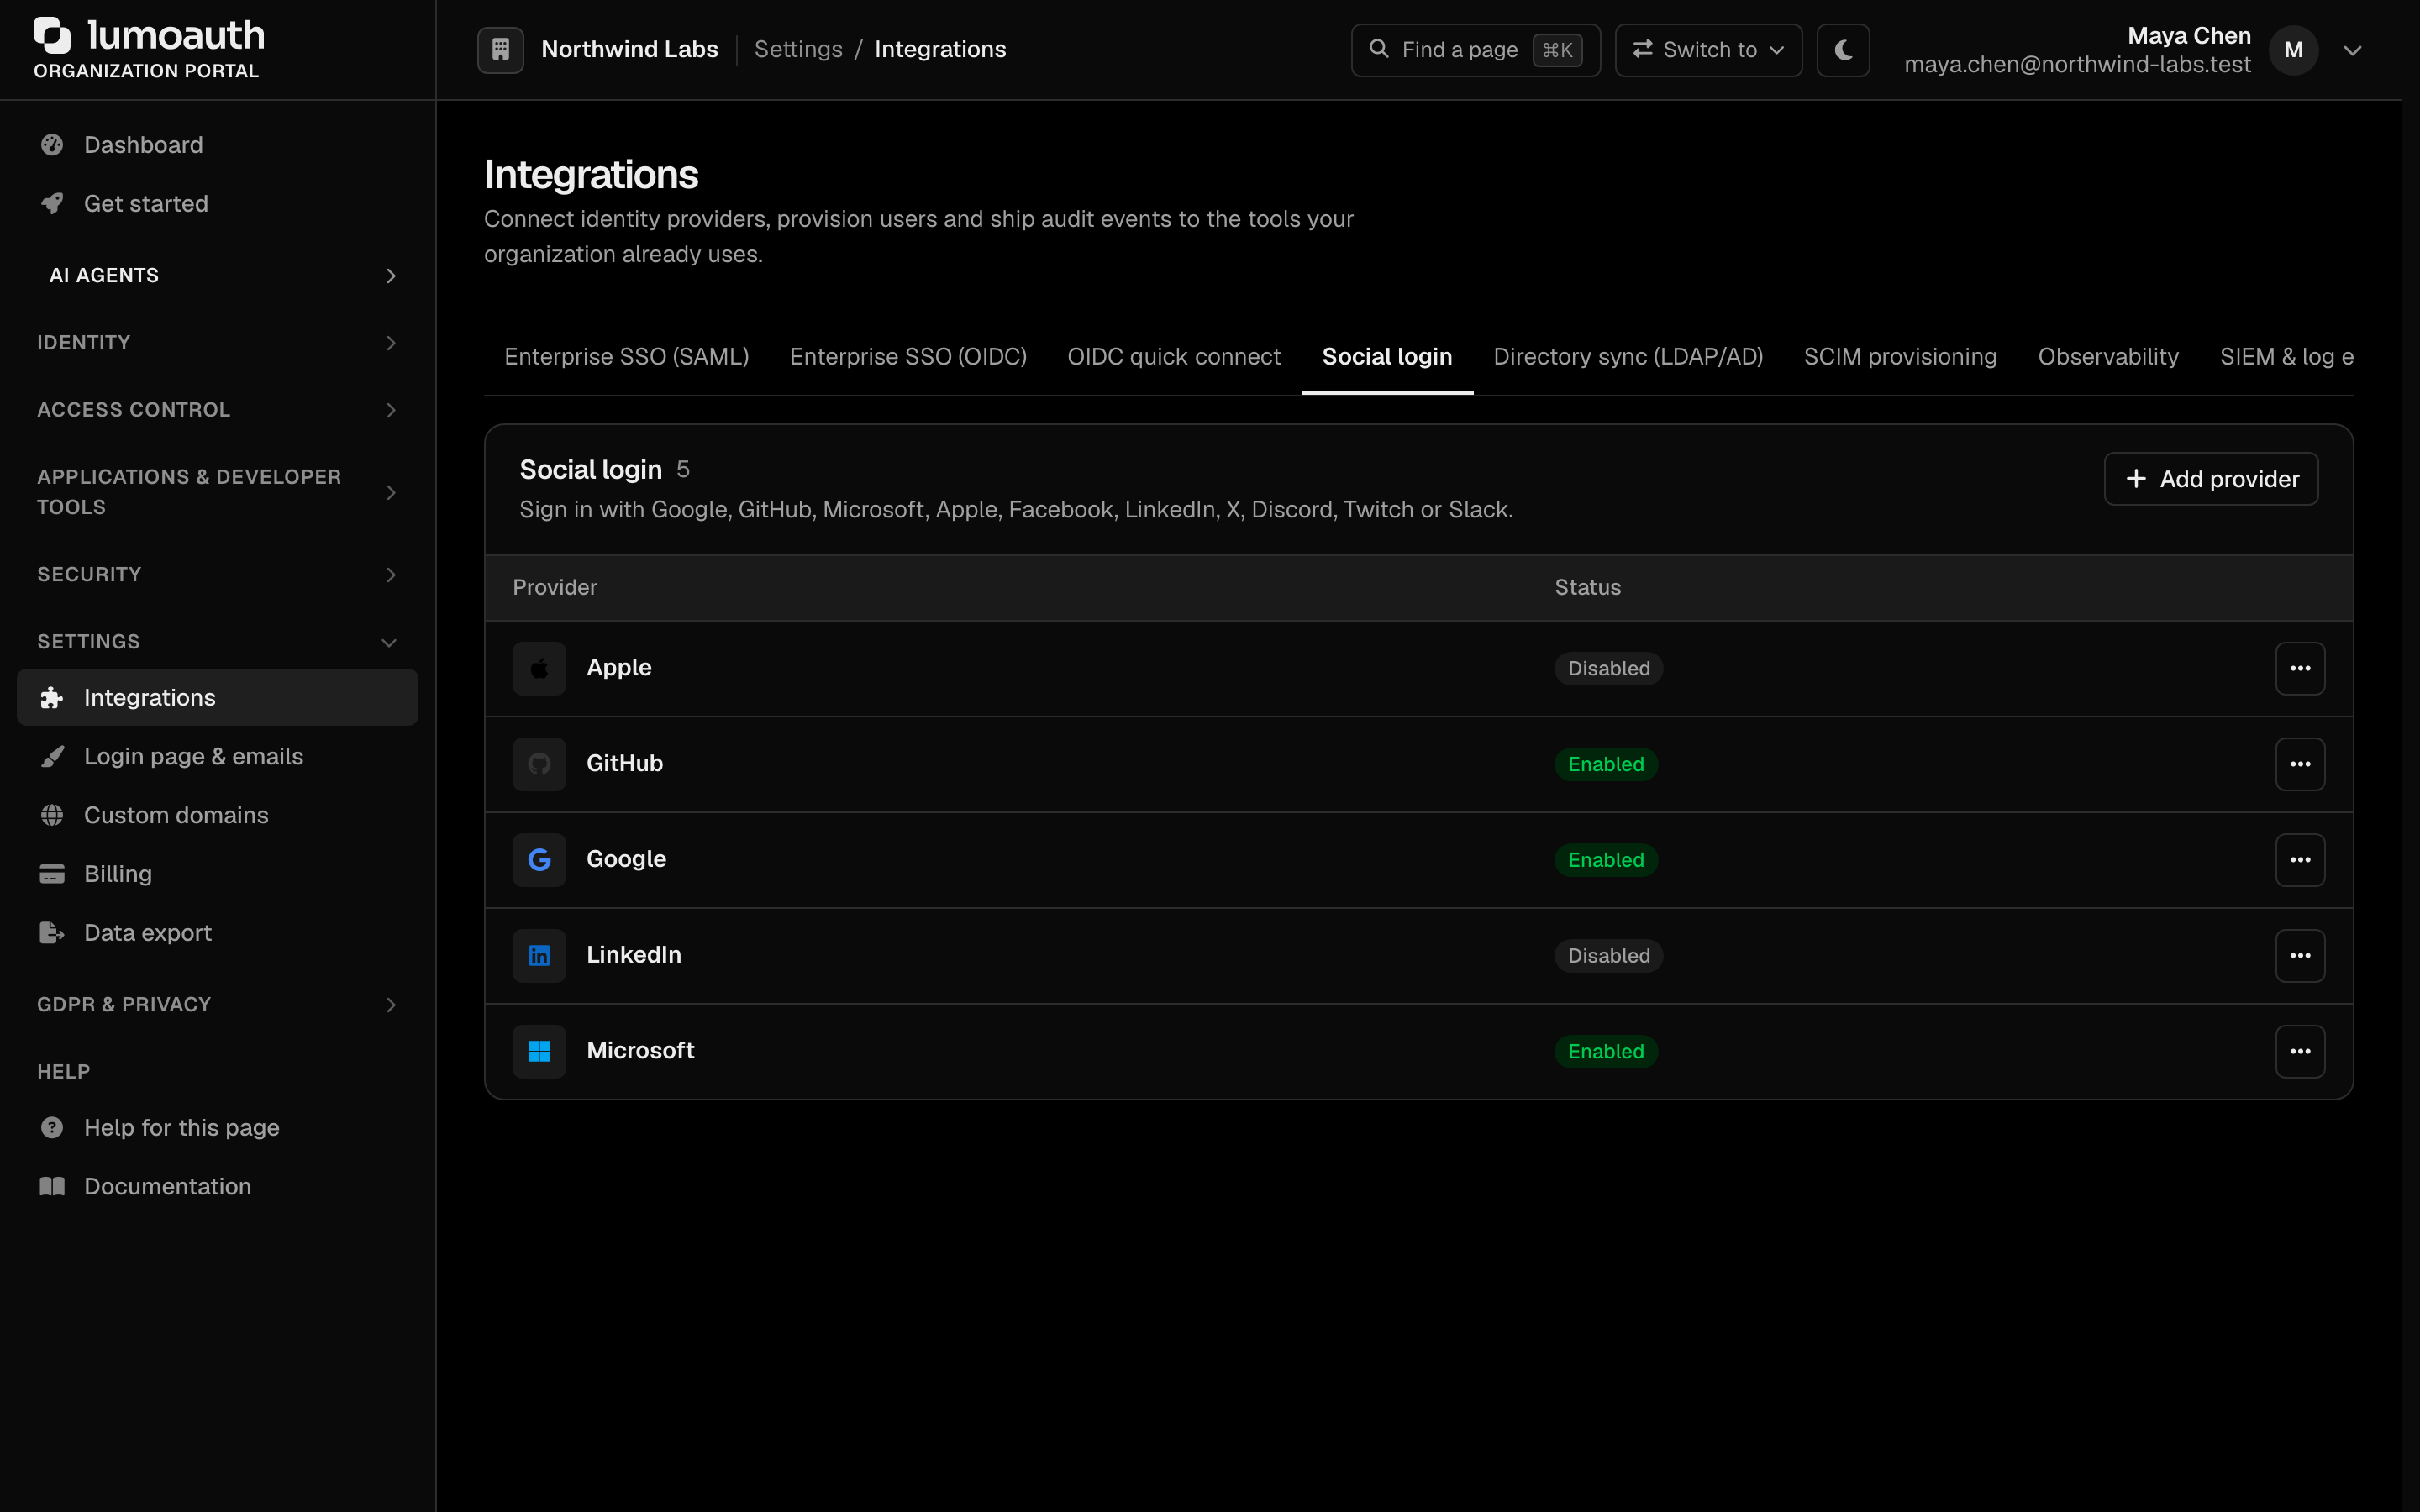Click the Enabled status badge for GitHub
This screenshot has height=1512, width=2420.
[1606, 764]
